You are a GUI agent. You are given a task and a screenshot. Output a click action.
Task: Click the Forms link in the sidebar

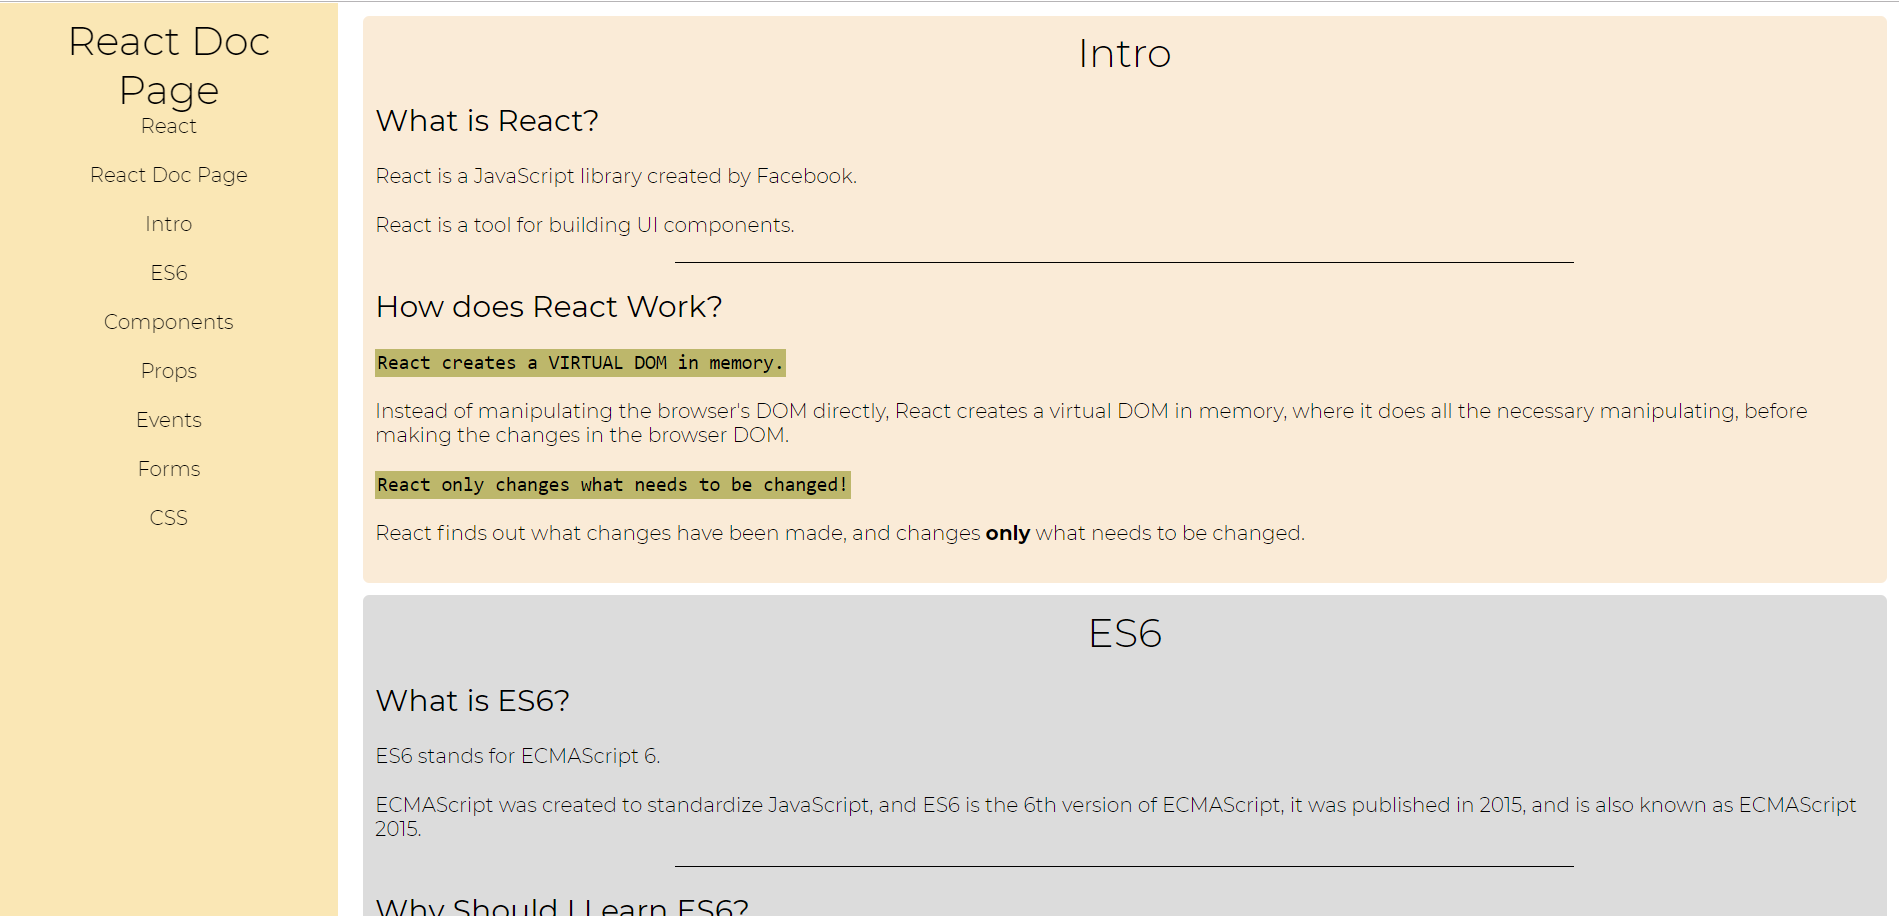click(x=168, y=468)
